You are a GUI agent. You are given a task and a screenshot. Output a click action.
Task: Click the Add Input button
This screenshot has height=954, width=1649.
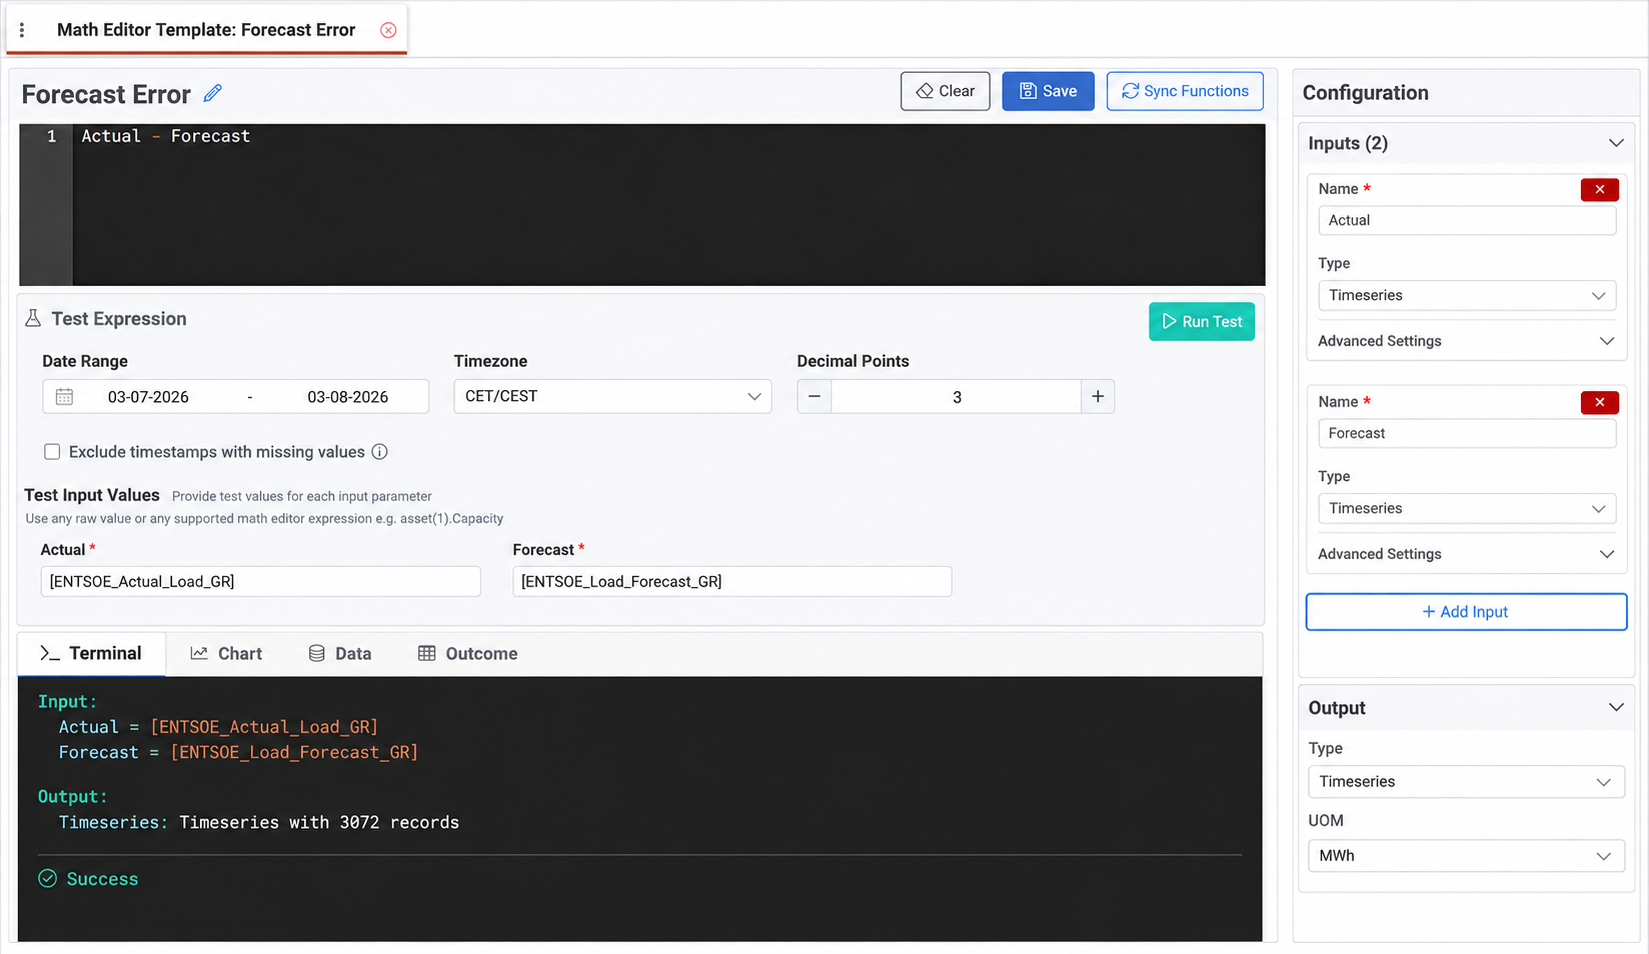1466,612
